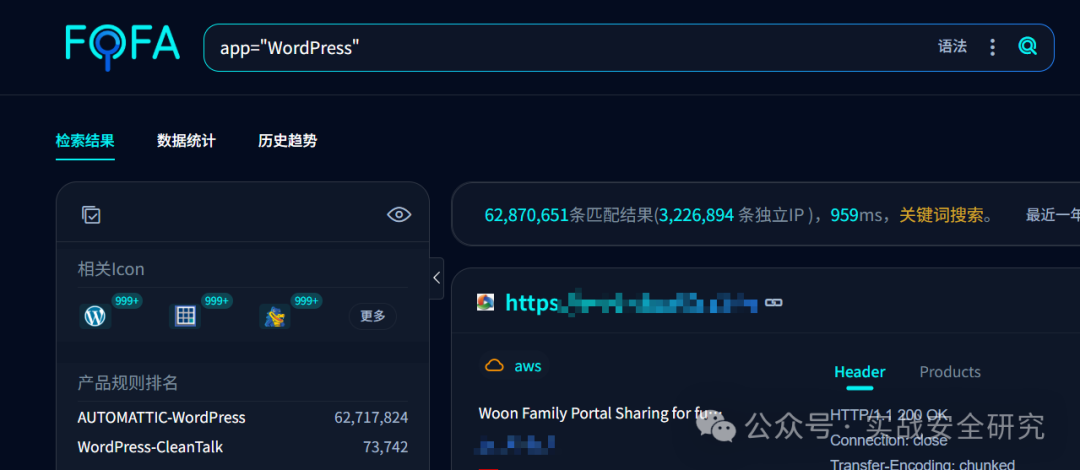1080x470 pixels.
Task: Click the WordPress-CleanTalk rule
Action: click(150, 447)
